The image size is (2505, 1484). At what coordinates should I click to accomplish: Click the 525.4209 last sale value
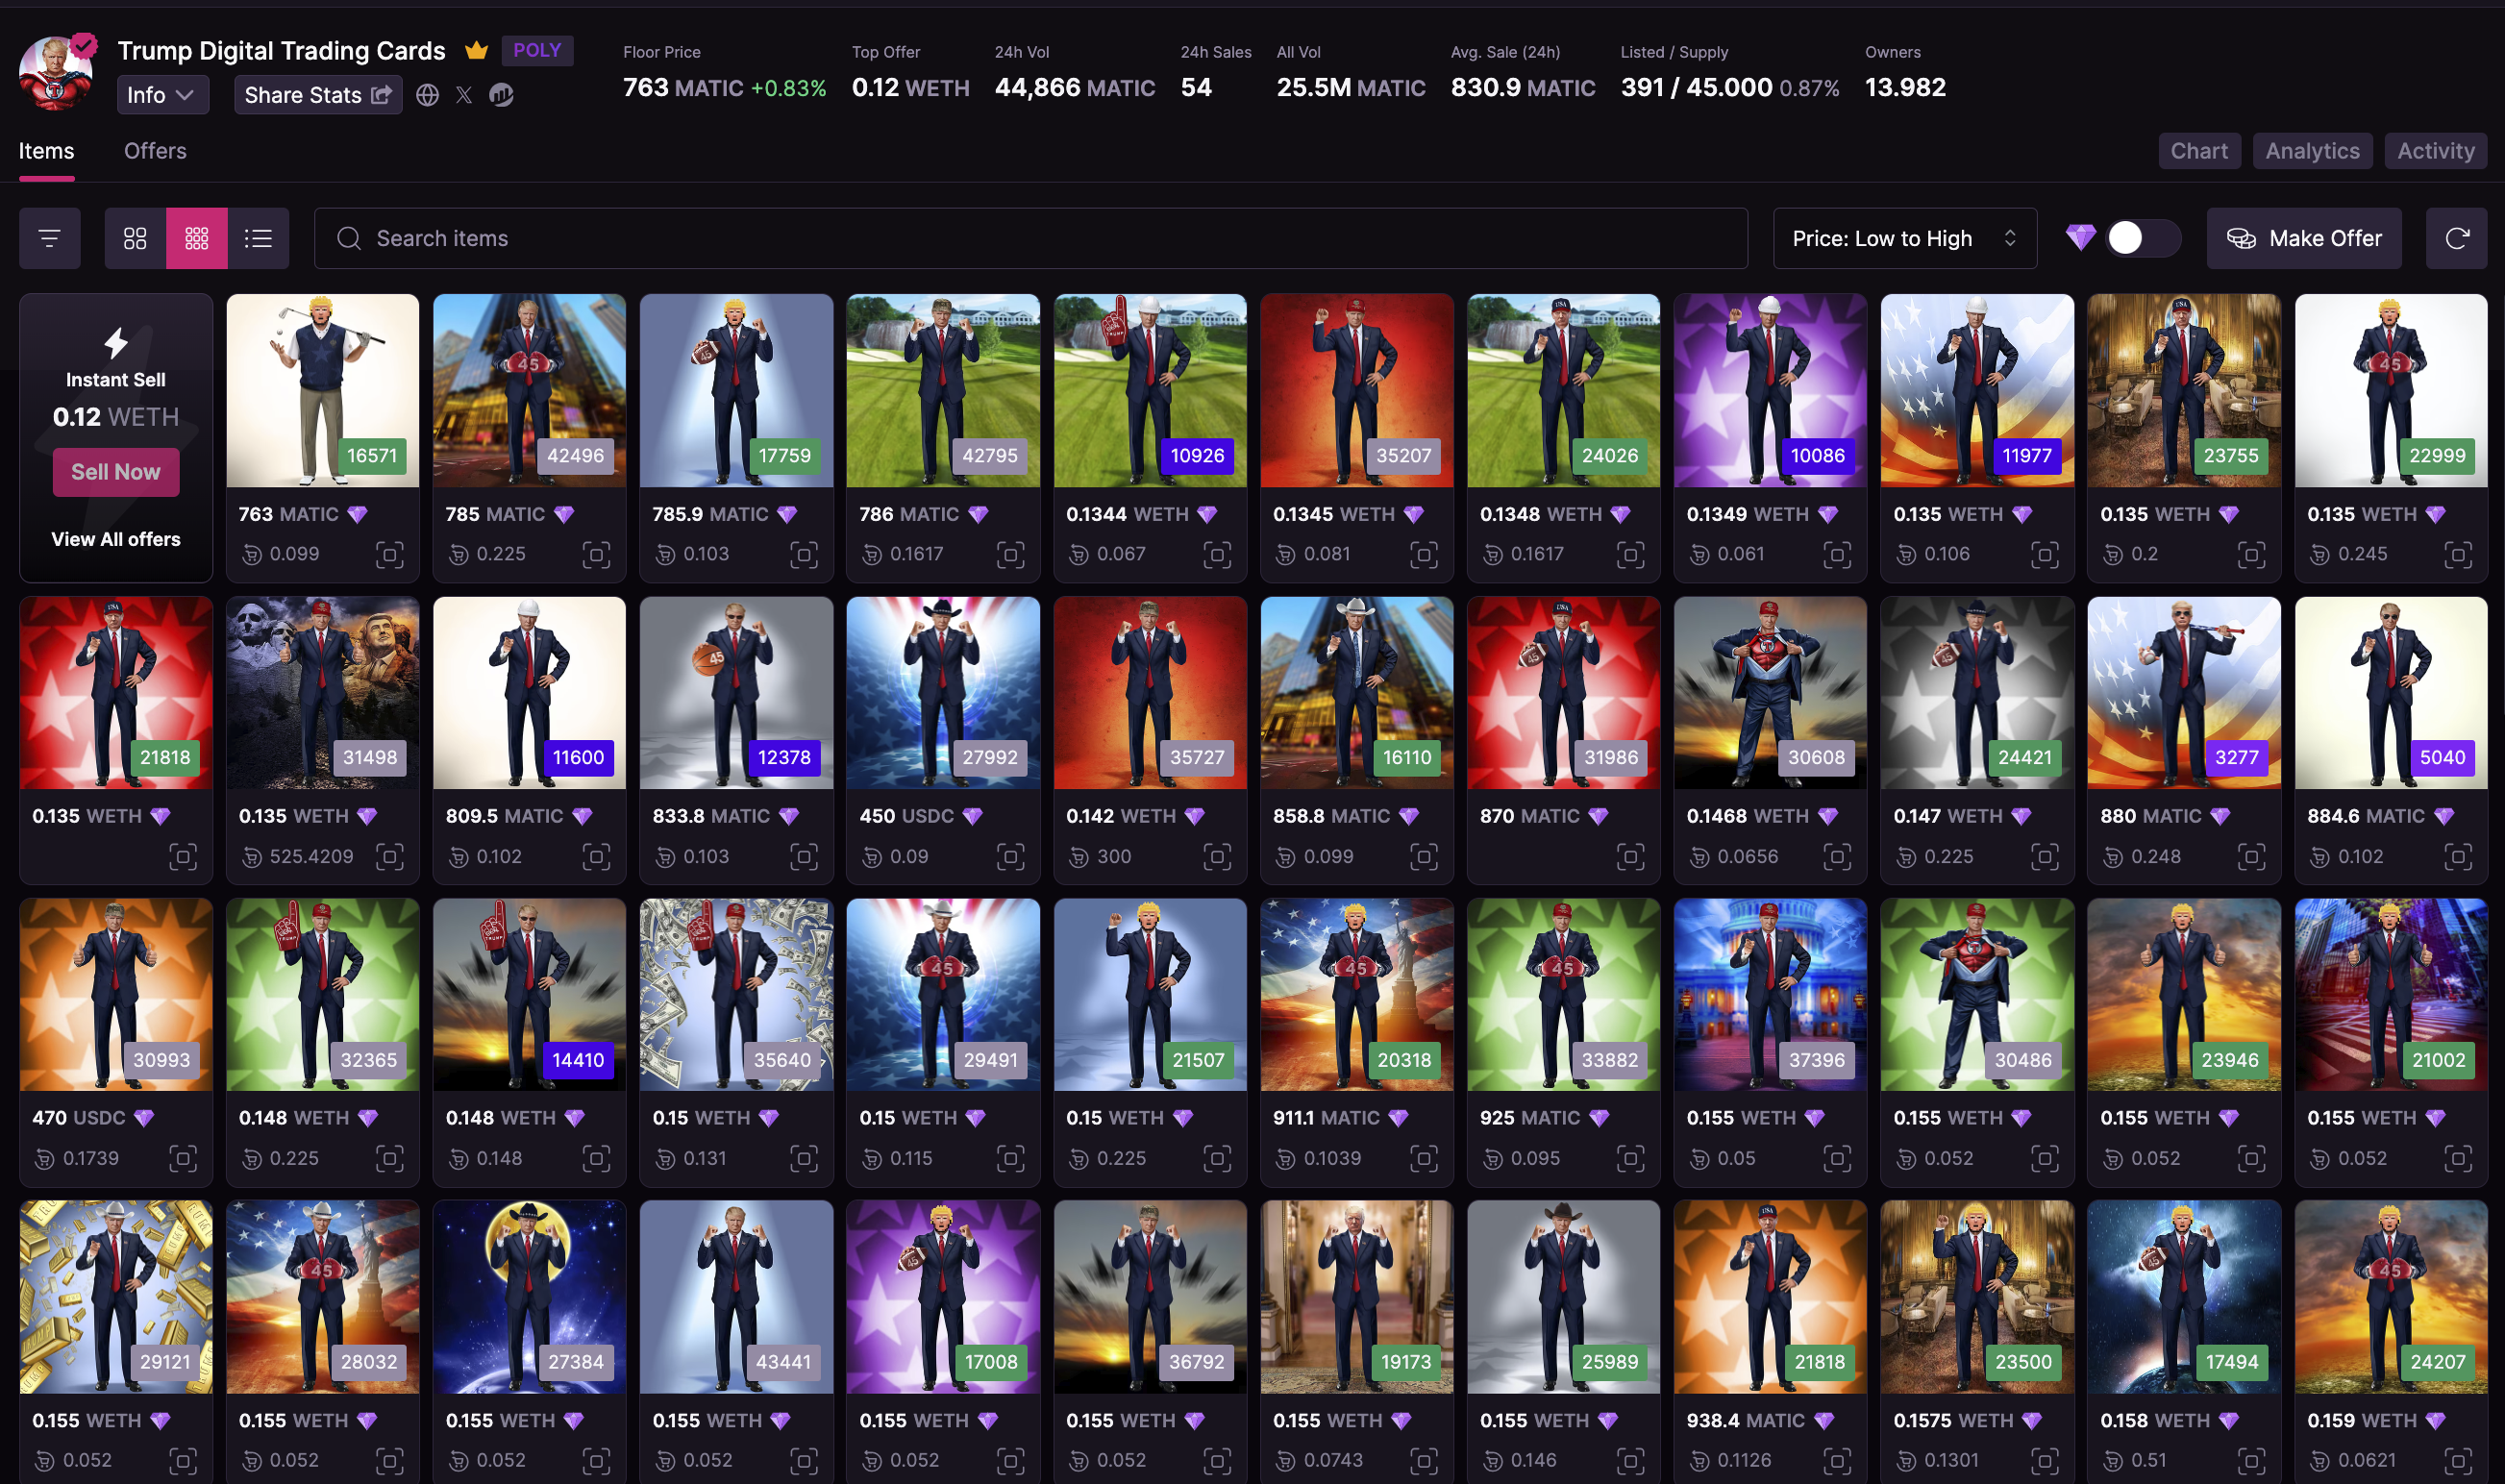click(x=311, y=857)
